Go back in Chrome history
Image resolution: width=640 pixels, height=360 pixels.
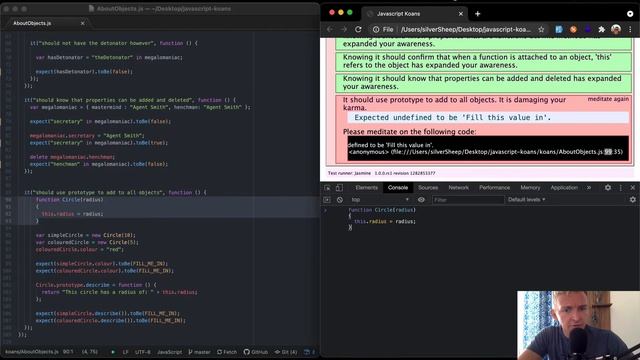click(330, 29)
